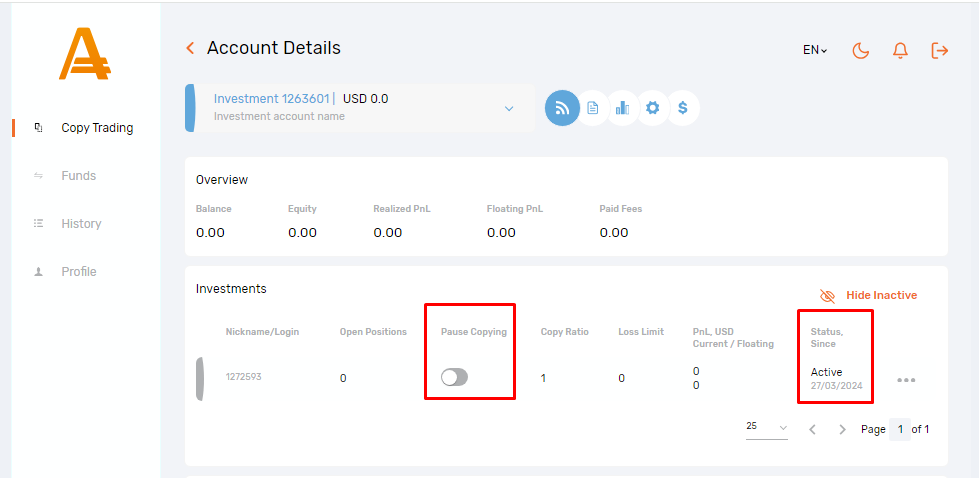Viewport: 979px width, 478px height.
Task: Open three-dot menu for investment 1272593
Action: (x=906, y=380)
